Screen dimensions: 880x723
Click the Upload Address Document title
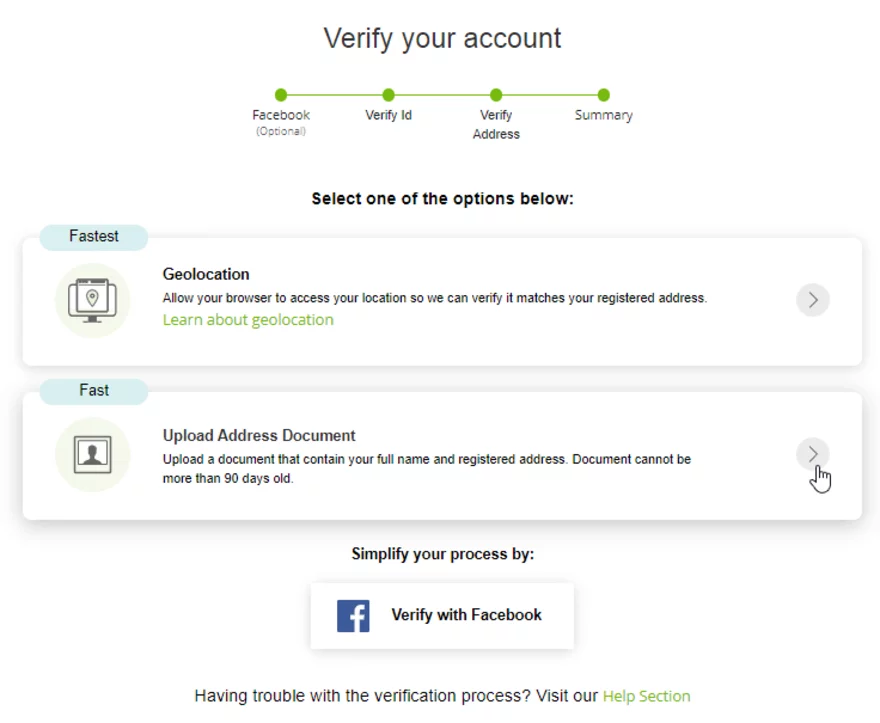[x=259, y=436]
